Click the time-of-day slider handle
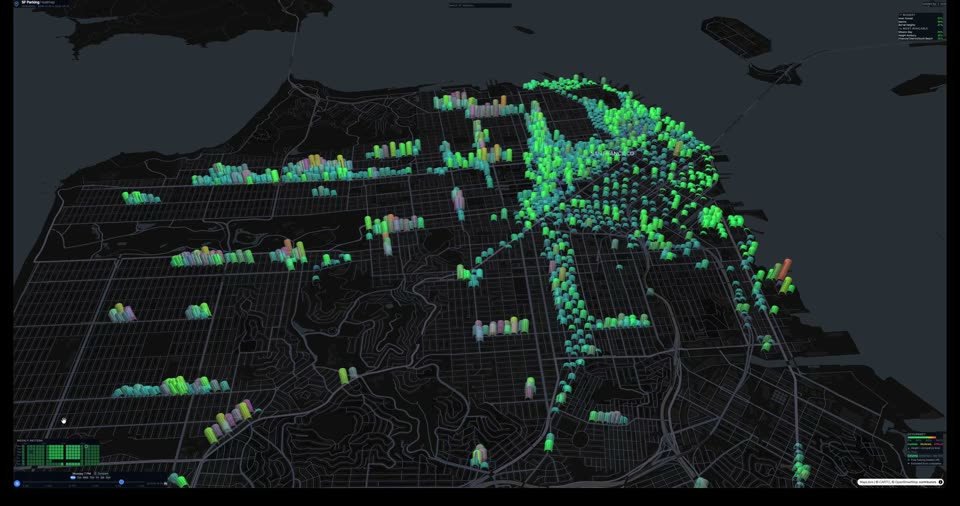 [121, 482]
